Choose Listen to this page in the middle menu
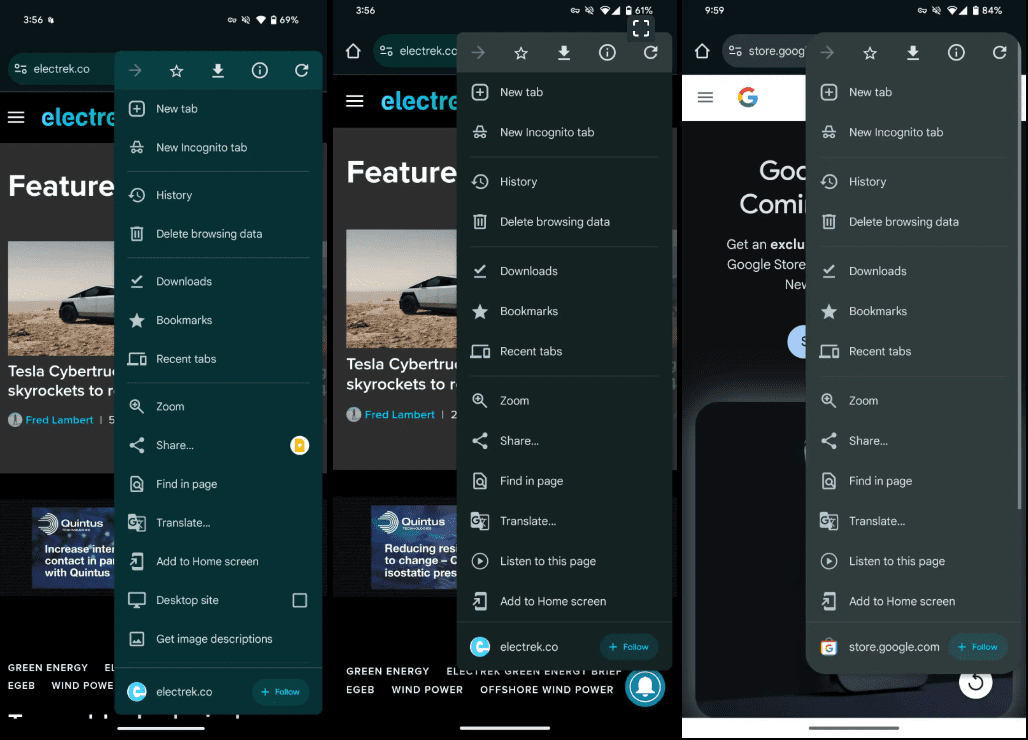 tap(548, 561)
